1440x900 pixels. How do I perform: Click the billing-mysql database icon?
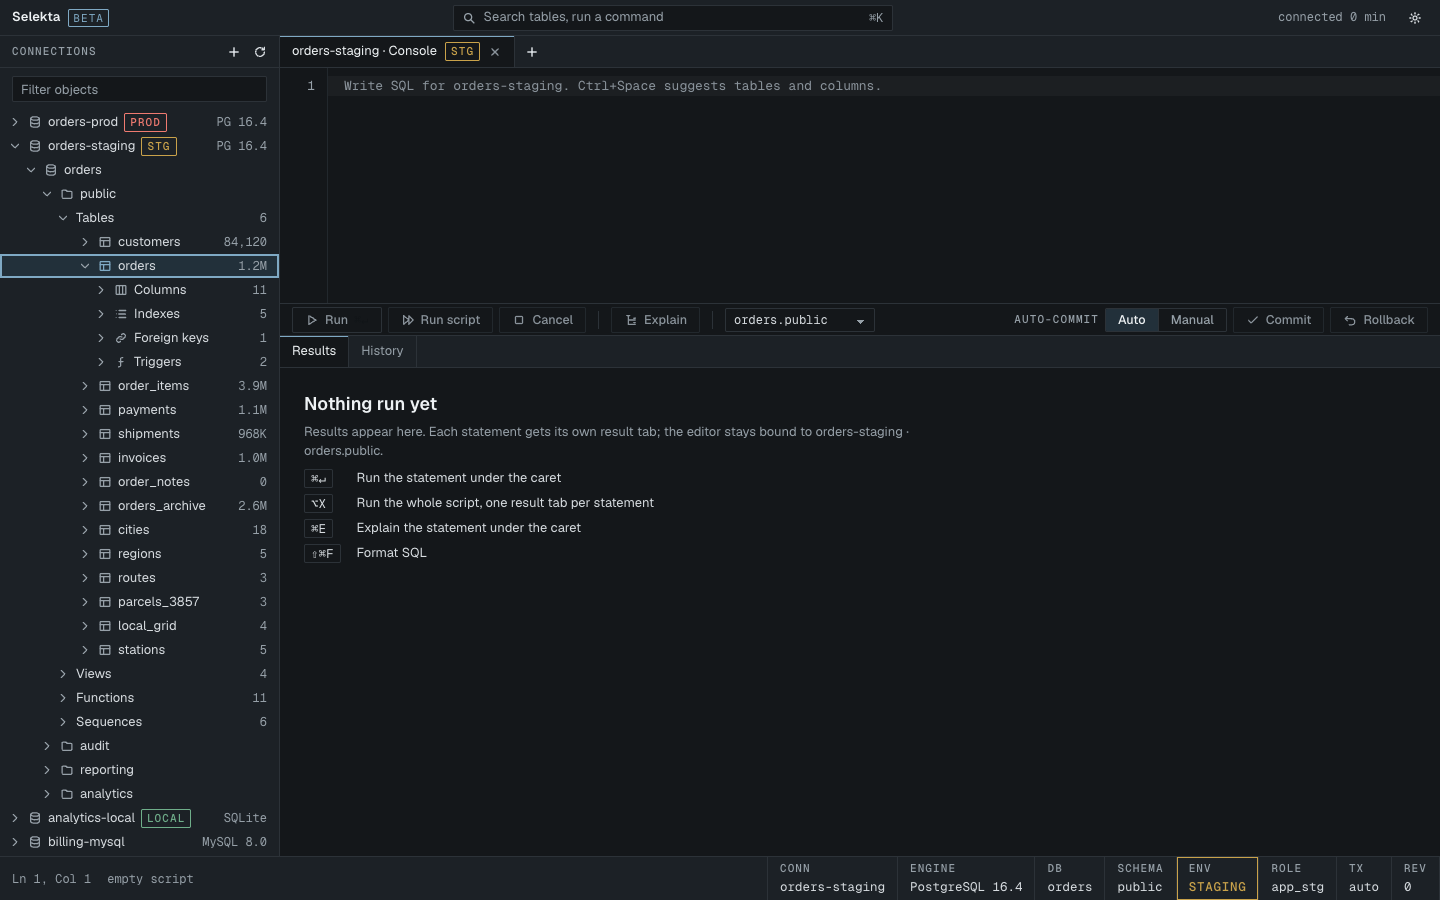point(35,842)
